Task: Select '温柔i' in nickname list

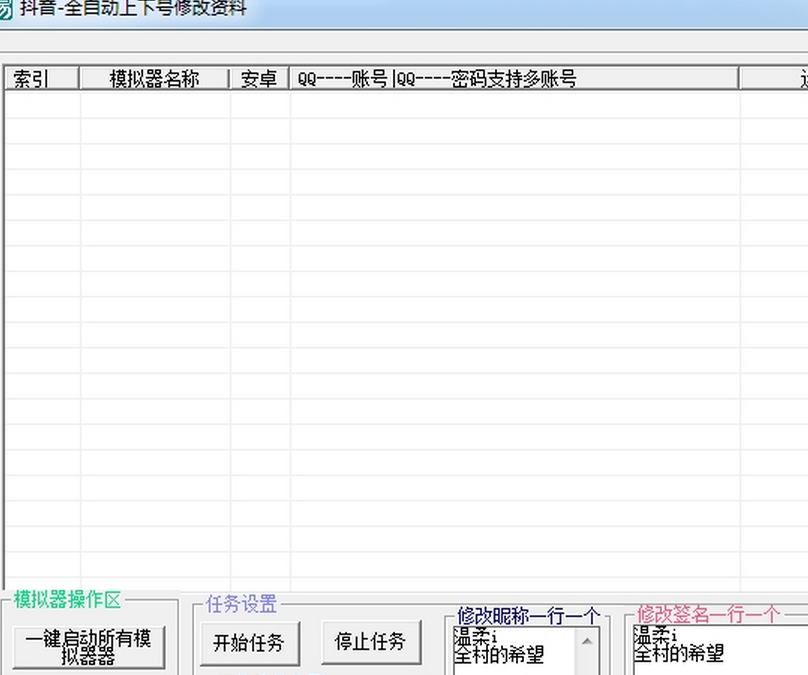Action: tap(475, 637)
